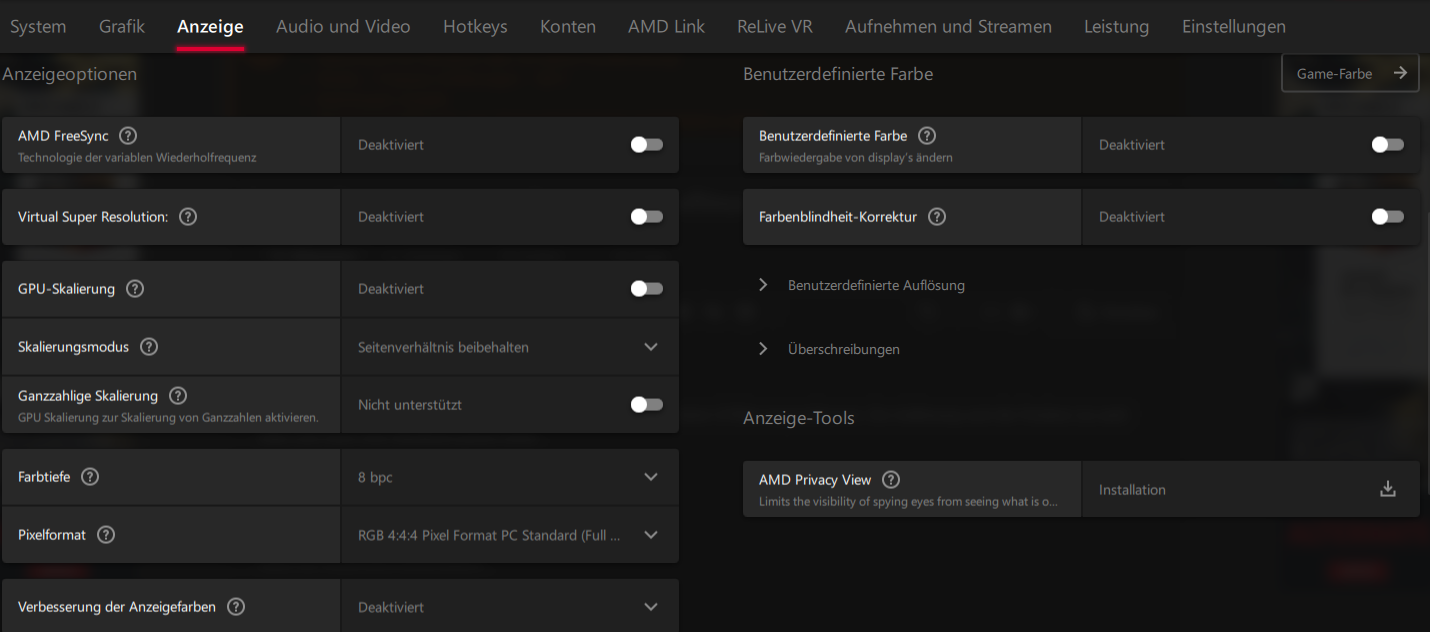The width and height of the screenshot is (1430, 632).
Task: Click the Ganzzahlige Skalierung help icon
Action: pos(177,395)
